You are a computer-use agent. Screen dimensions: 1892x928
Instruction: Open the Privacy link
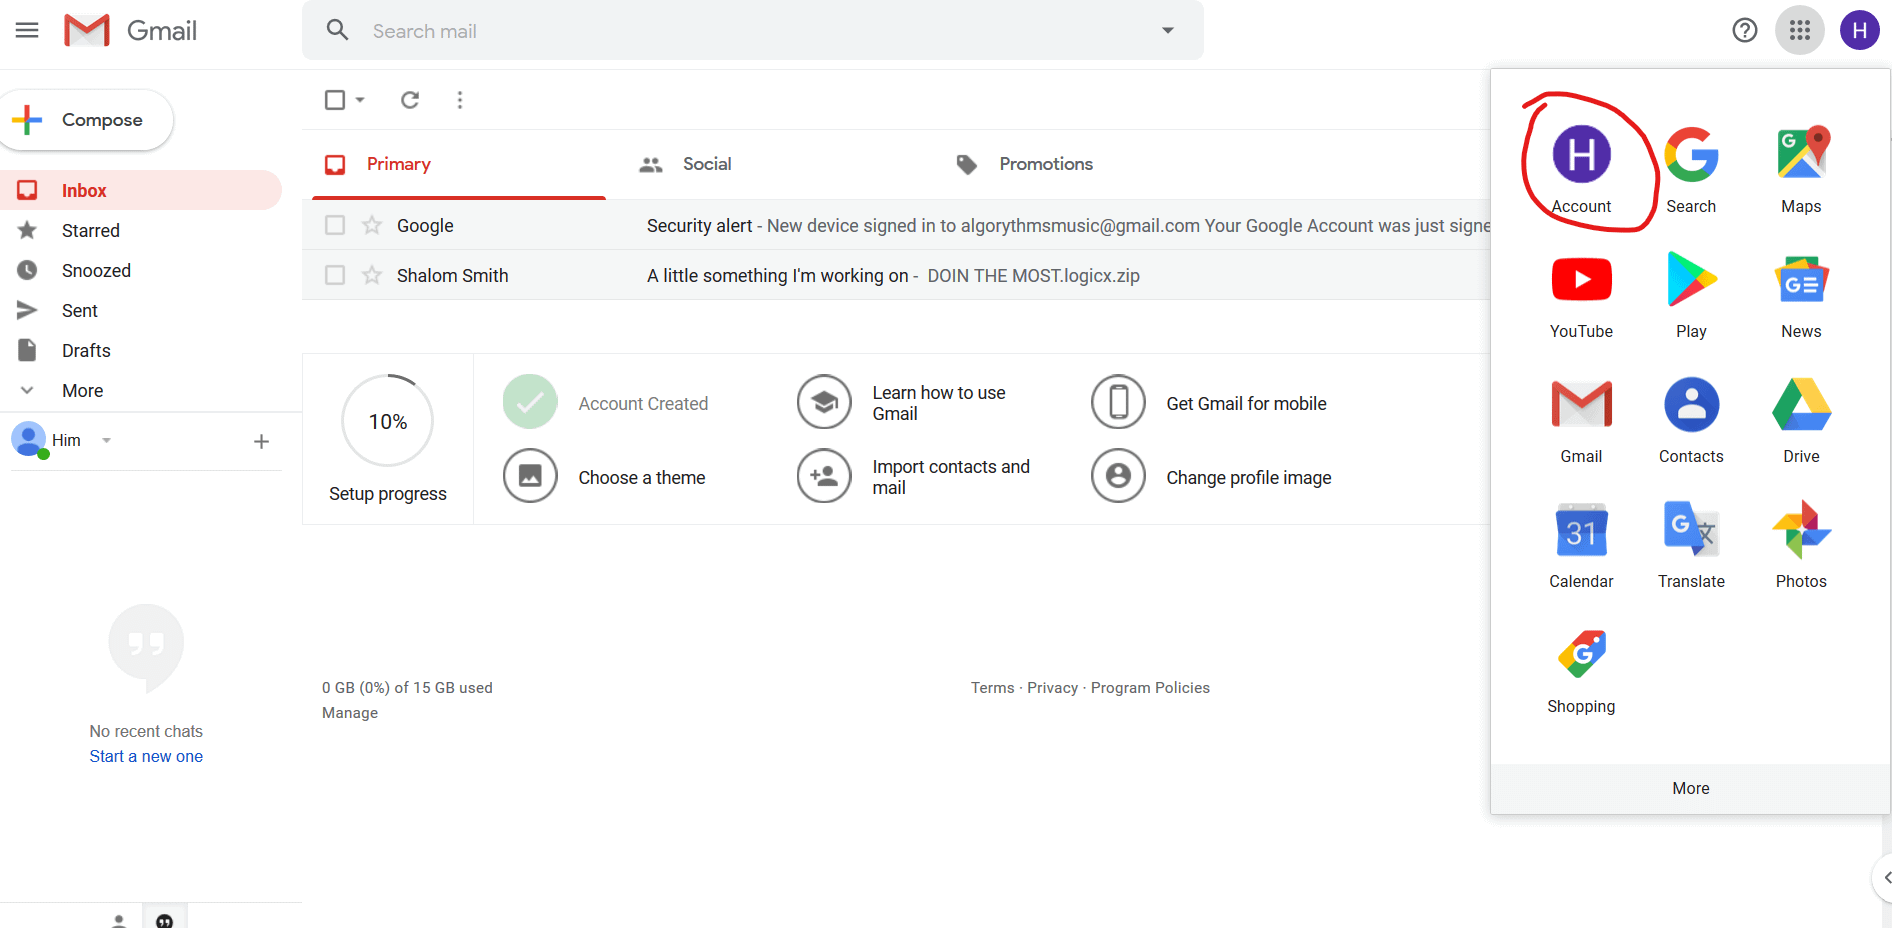click(x=1052, y=688)
